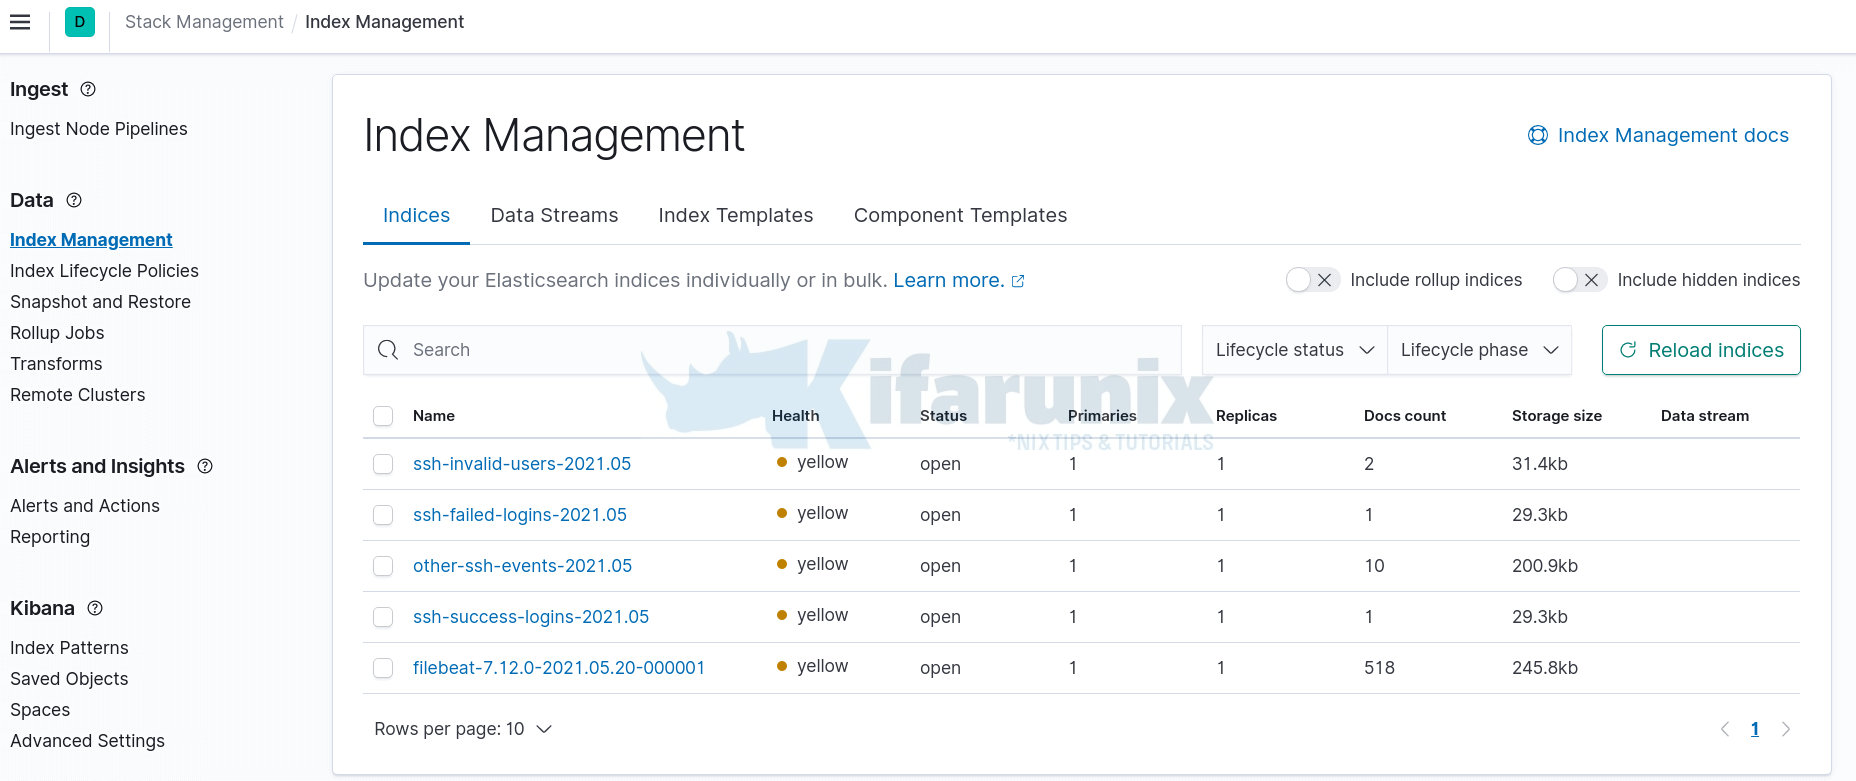Enable Include hidden indices switch
This screenshot has width=1856, height=781.
[x=1579, y=280]
